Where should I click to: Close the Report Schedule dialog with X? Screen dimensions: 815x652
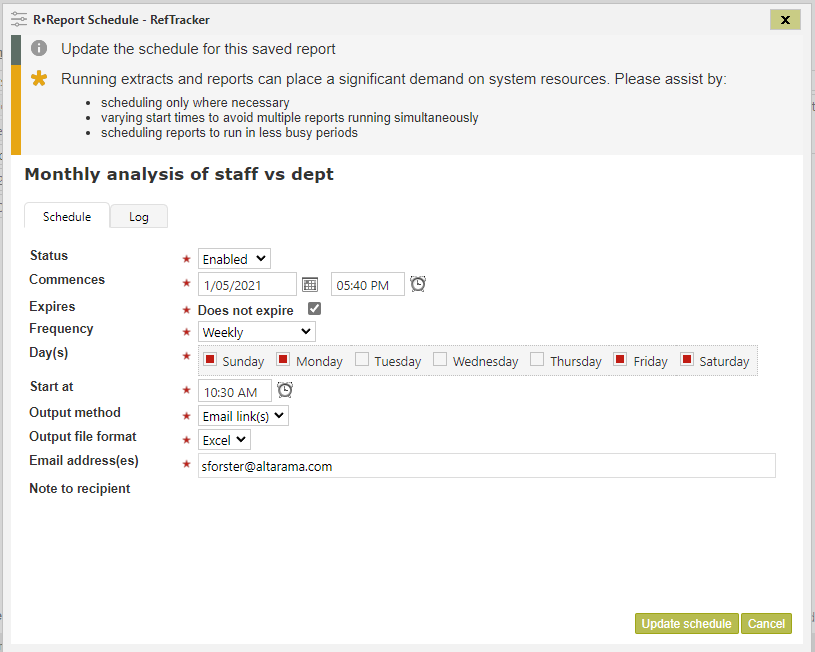click(x=785, y=20)
